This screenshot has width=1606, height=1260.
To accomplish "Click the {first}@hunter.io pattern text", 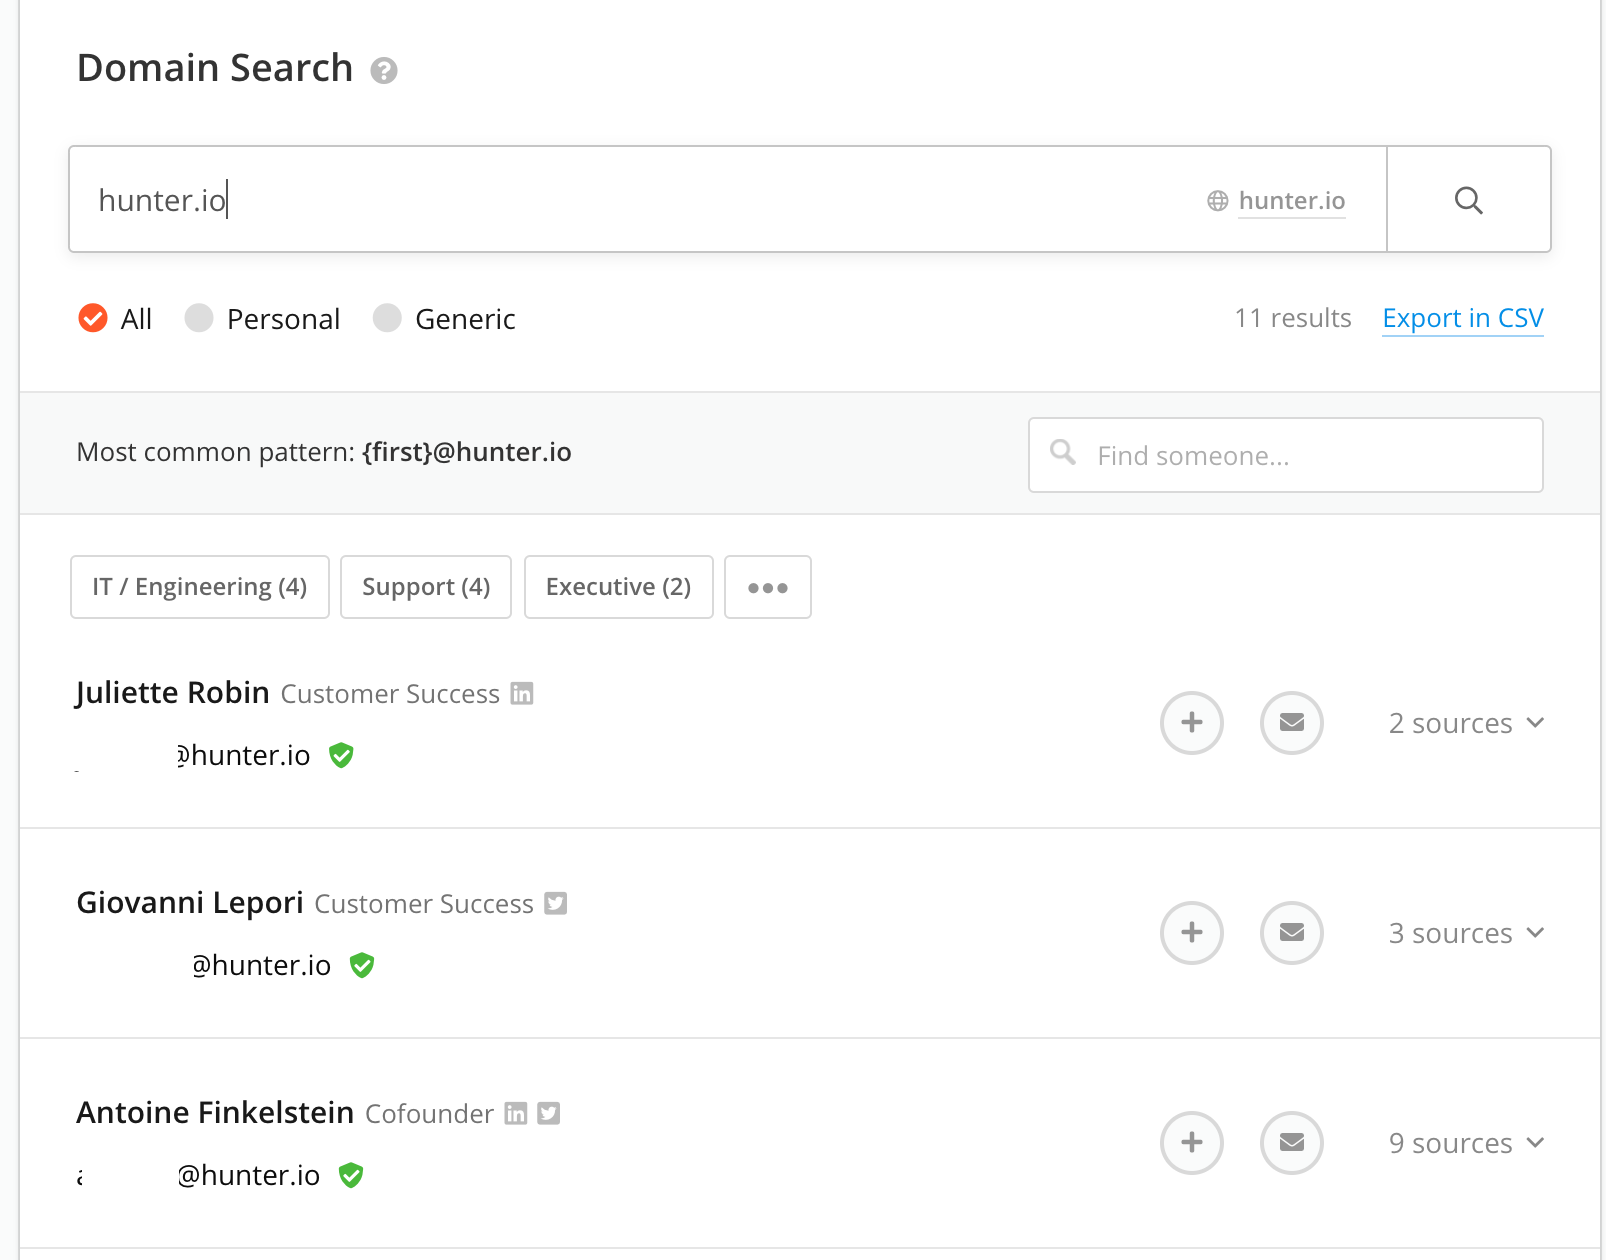I will tap(467, 452).
